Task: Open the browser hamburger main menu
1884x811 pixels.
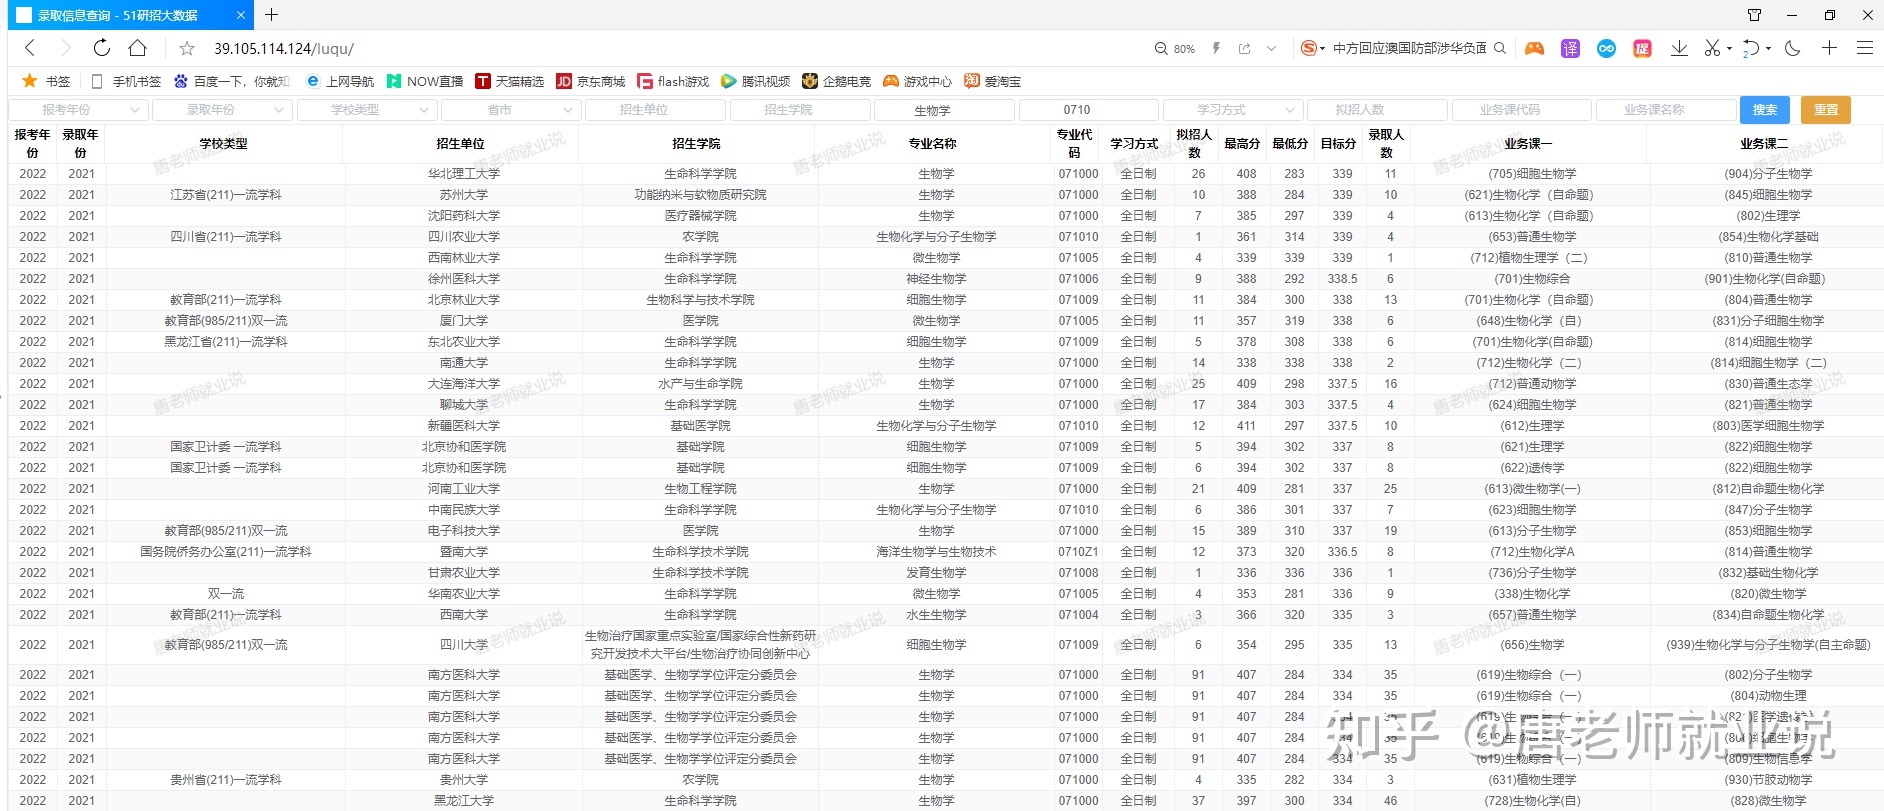Action: pos(1864,48)
